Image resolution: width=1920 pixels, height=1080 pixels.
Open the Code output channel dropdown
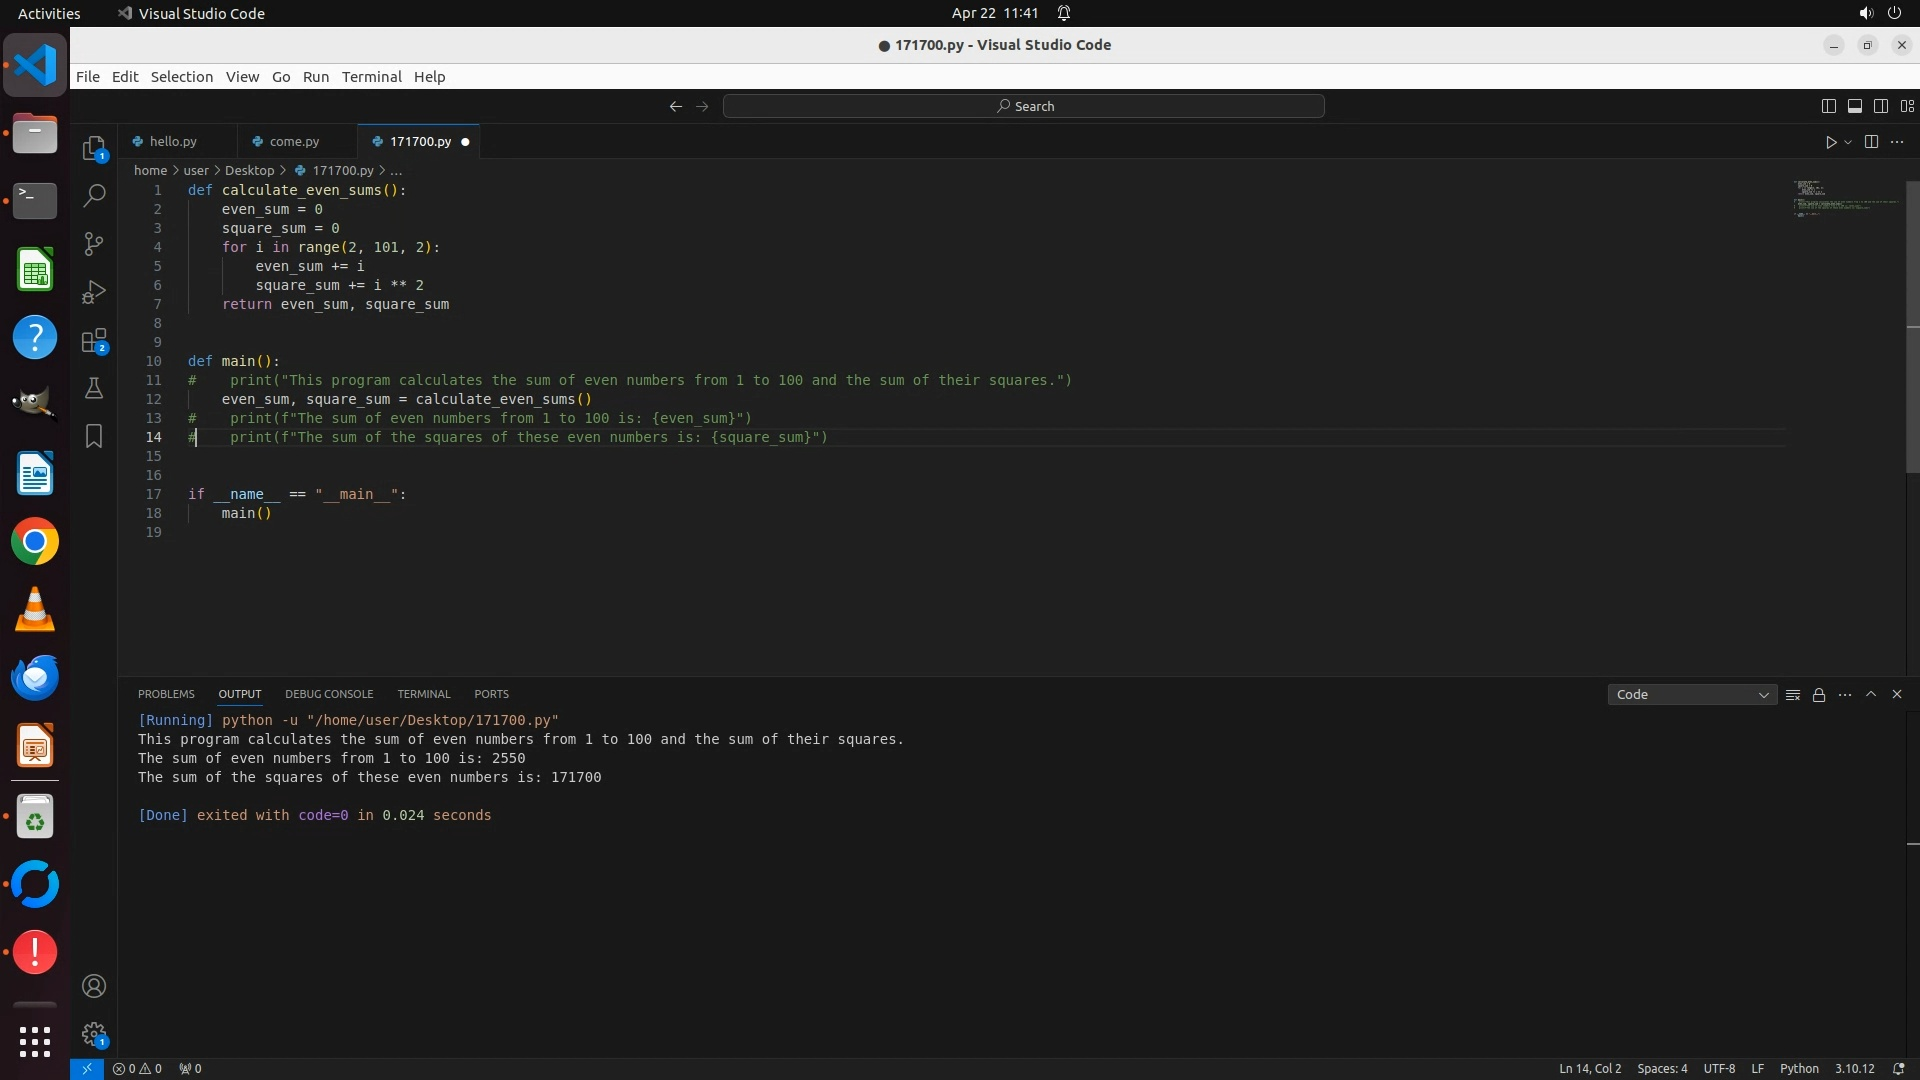(1692, 695)
